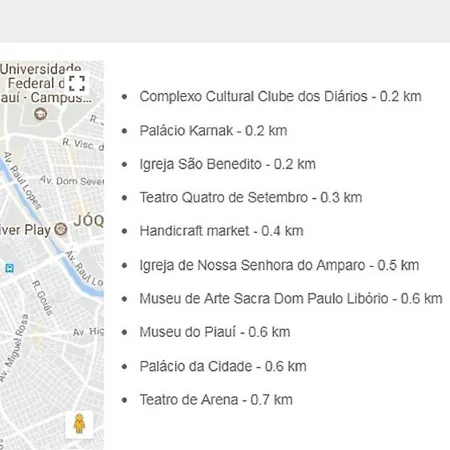Click the blue transit station icon
The height and width of the screenshot is (450, 450).
(x=9, y=268)
